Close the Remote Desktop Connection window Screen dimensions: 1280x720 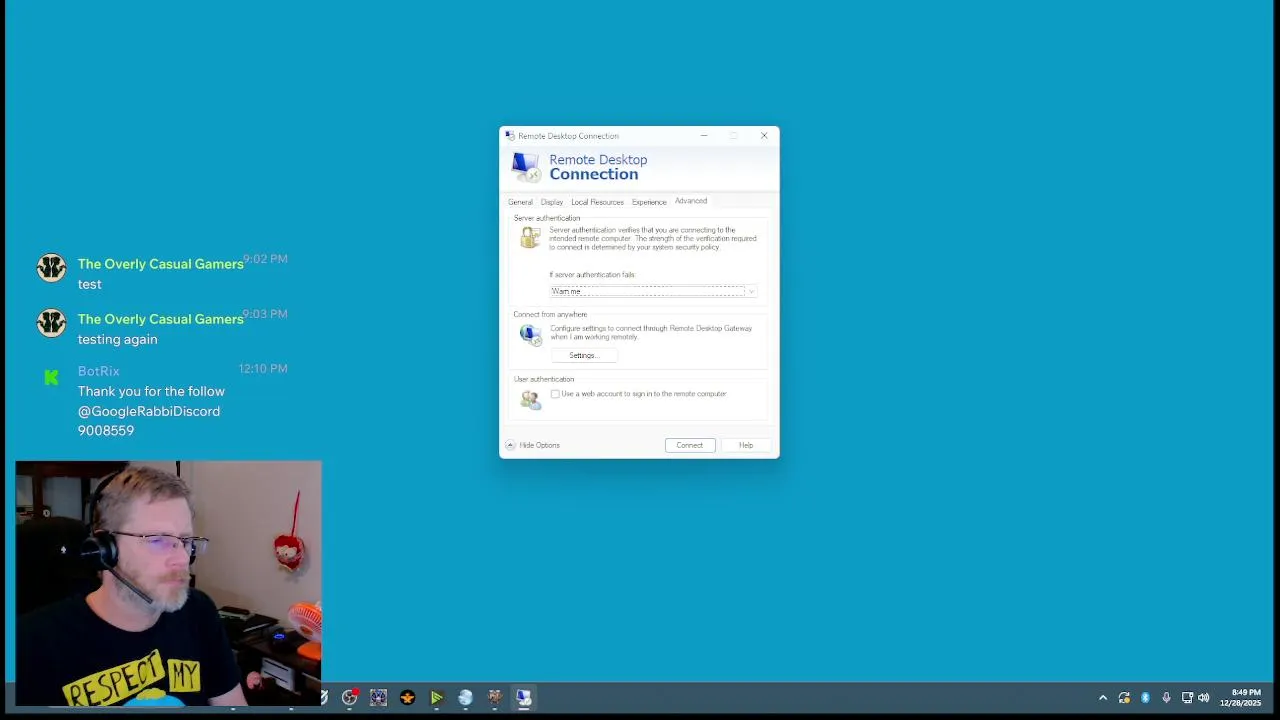coord(764,136)
